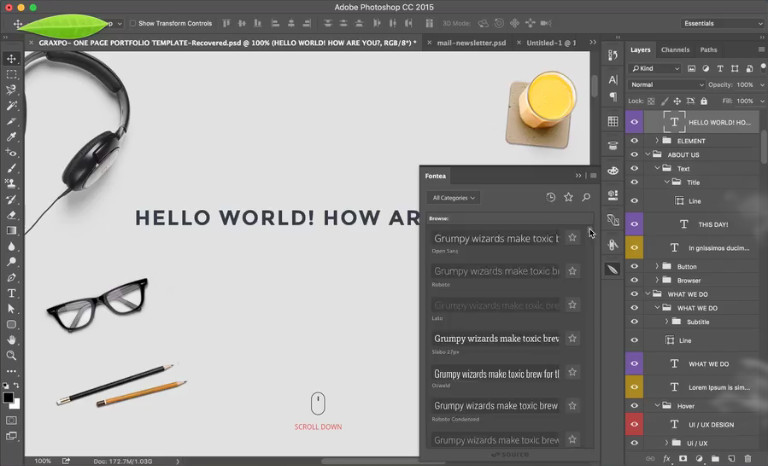Open the All Categories dropdown in Fontea

(453, 197)
